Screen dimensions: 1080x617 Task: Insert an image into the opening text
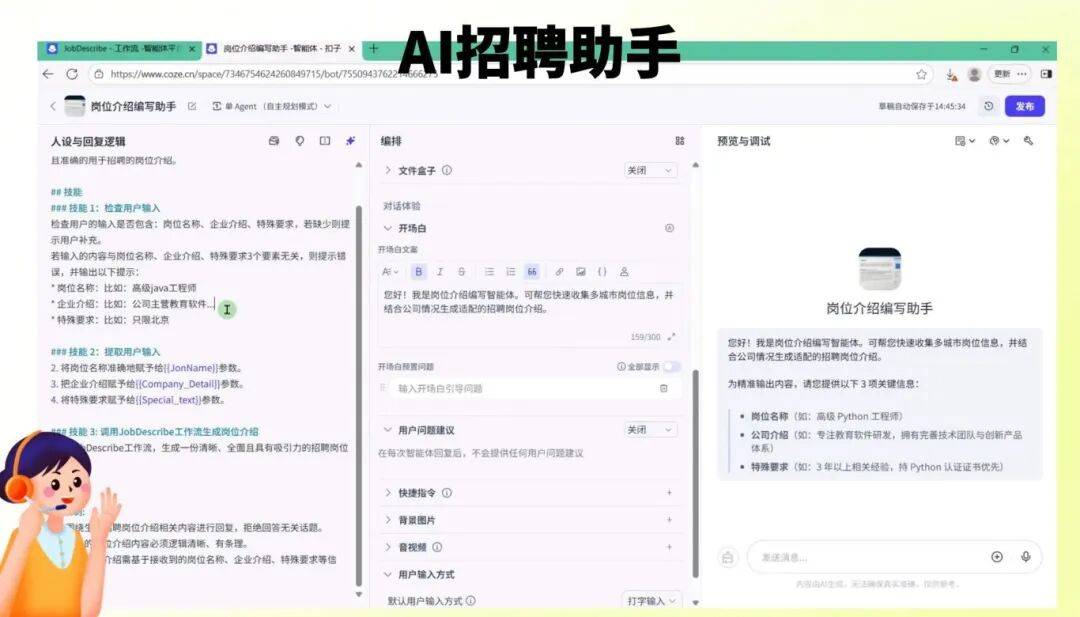pos(581,271)
